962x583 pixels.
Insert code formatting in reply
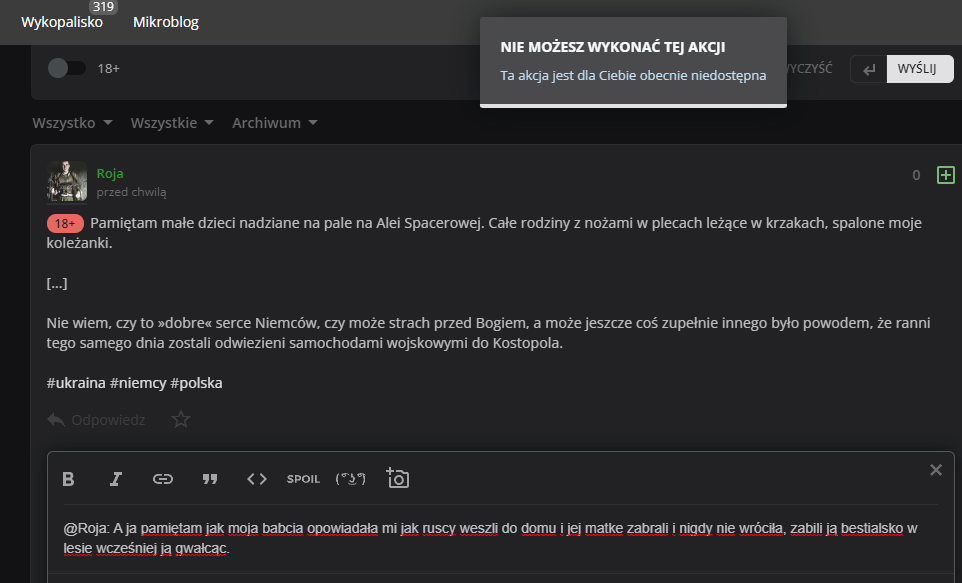pos(256,479)
